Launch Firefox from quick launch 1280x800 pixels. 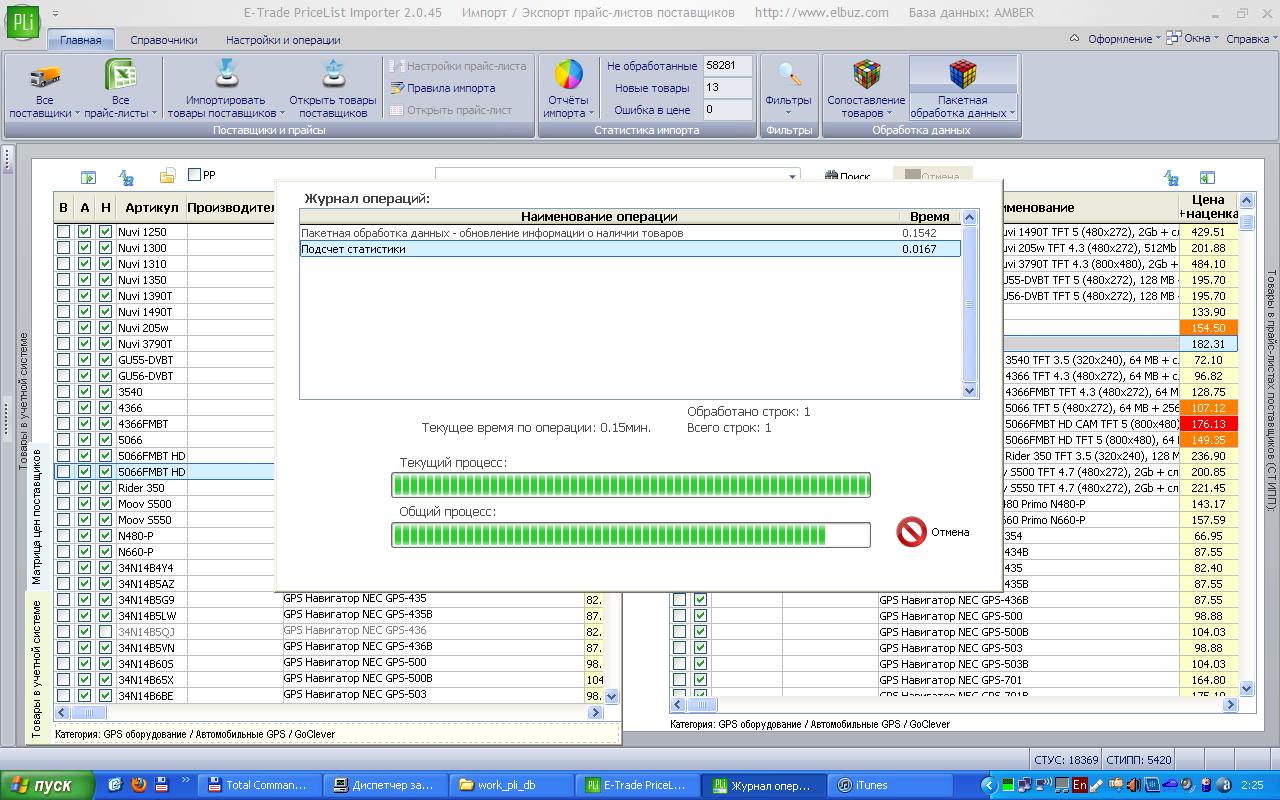coord(139,785)
